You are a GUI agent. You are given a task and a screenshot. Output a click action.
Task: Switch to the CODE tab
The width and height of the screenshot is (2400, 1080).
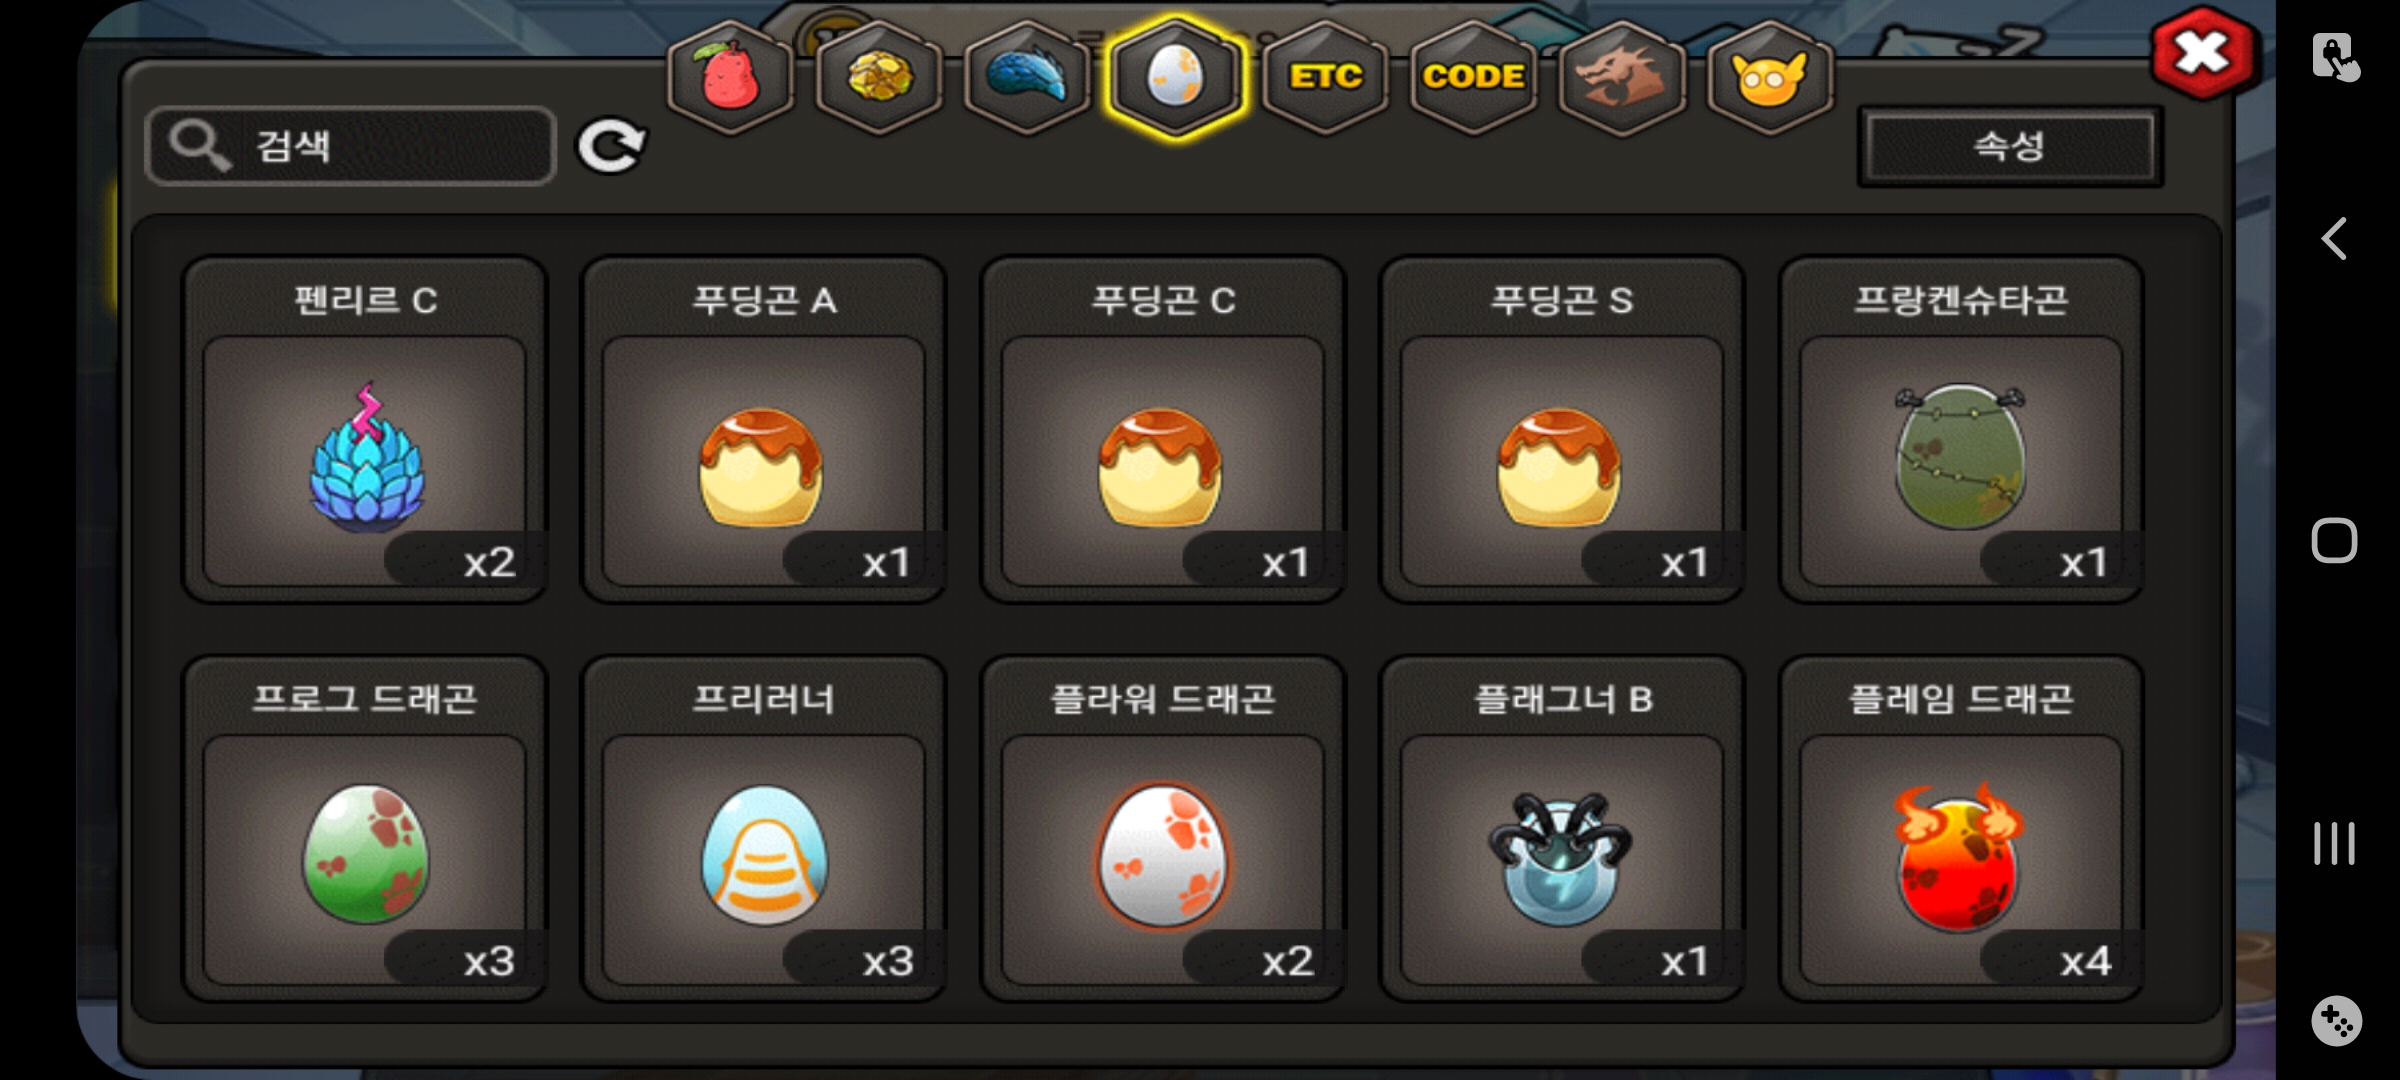[1473, 76]
